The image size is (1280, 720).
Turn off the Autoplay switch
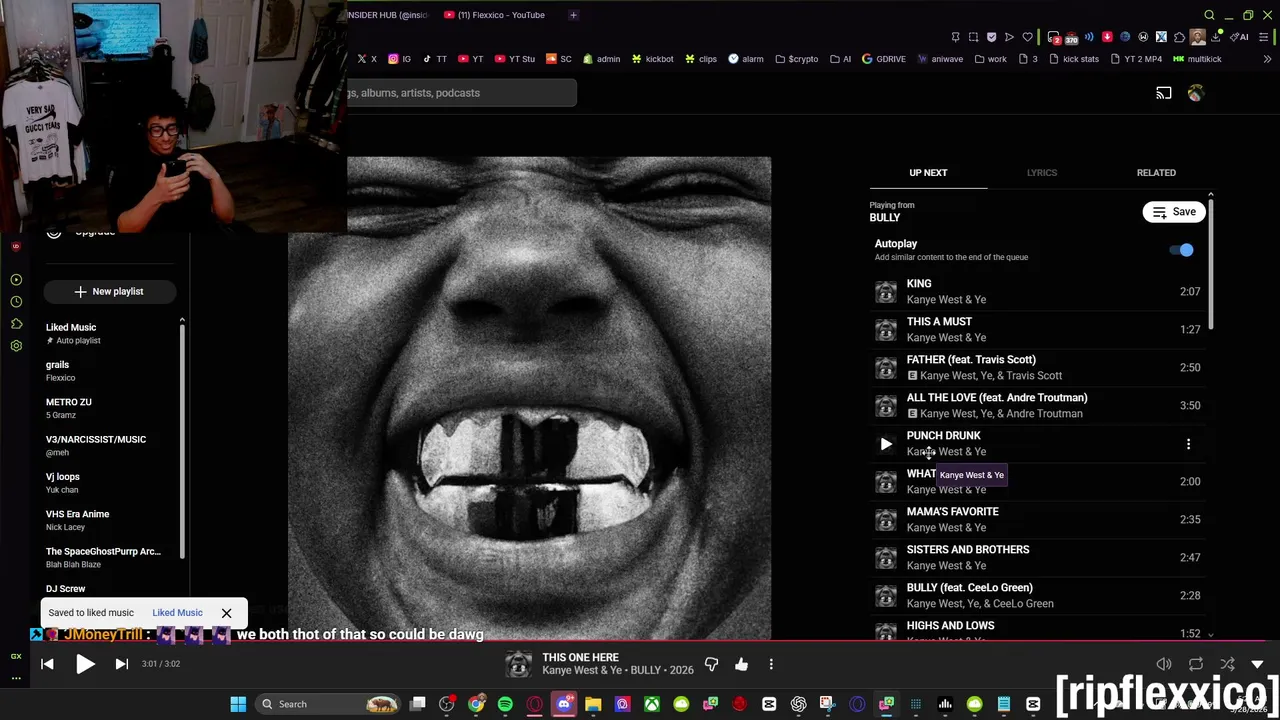[1182, 250]
